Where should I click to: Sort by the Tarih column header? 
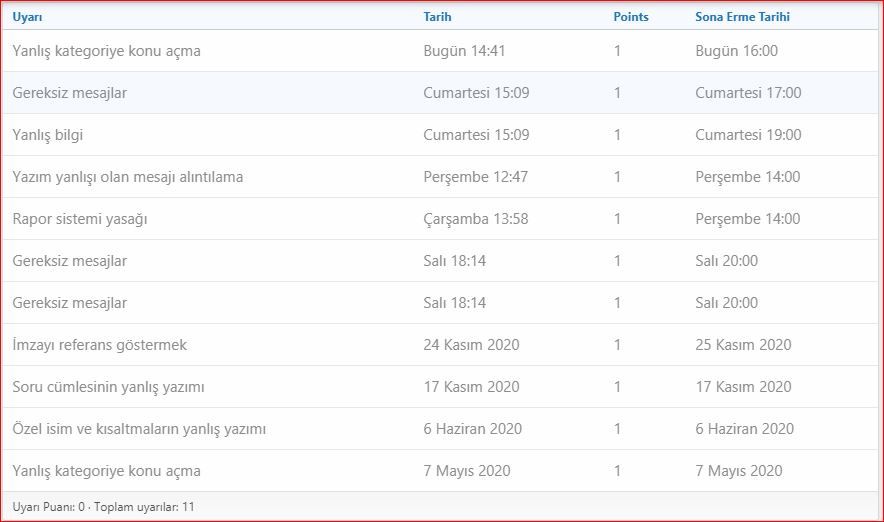point(437,17)
